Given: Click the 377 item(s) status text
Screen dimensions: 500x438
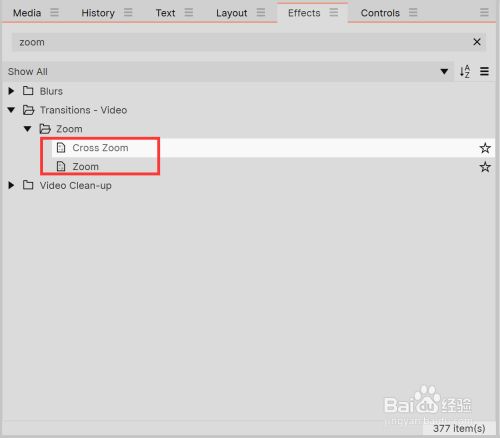Looking at the screenshot, I should (459, 428).
